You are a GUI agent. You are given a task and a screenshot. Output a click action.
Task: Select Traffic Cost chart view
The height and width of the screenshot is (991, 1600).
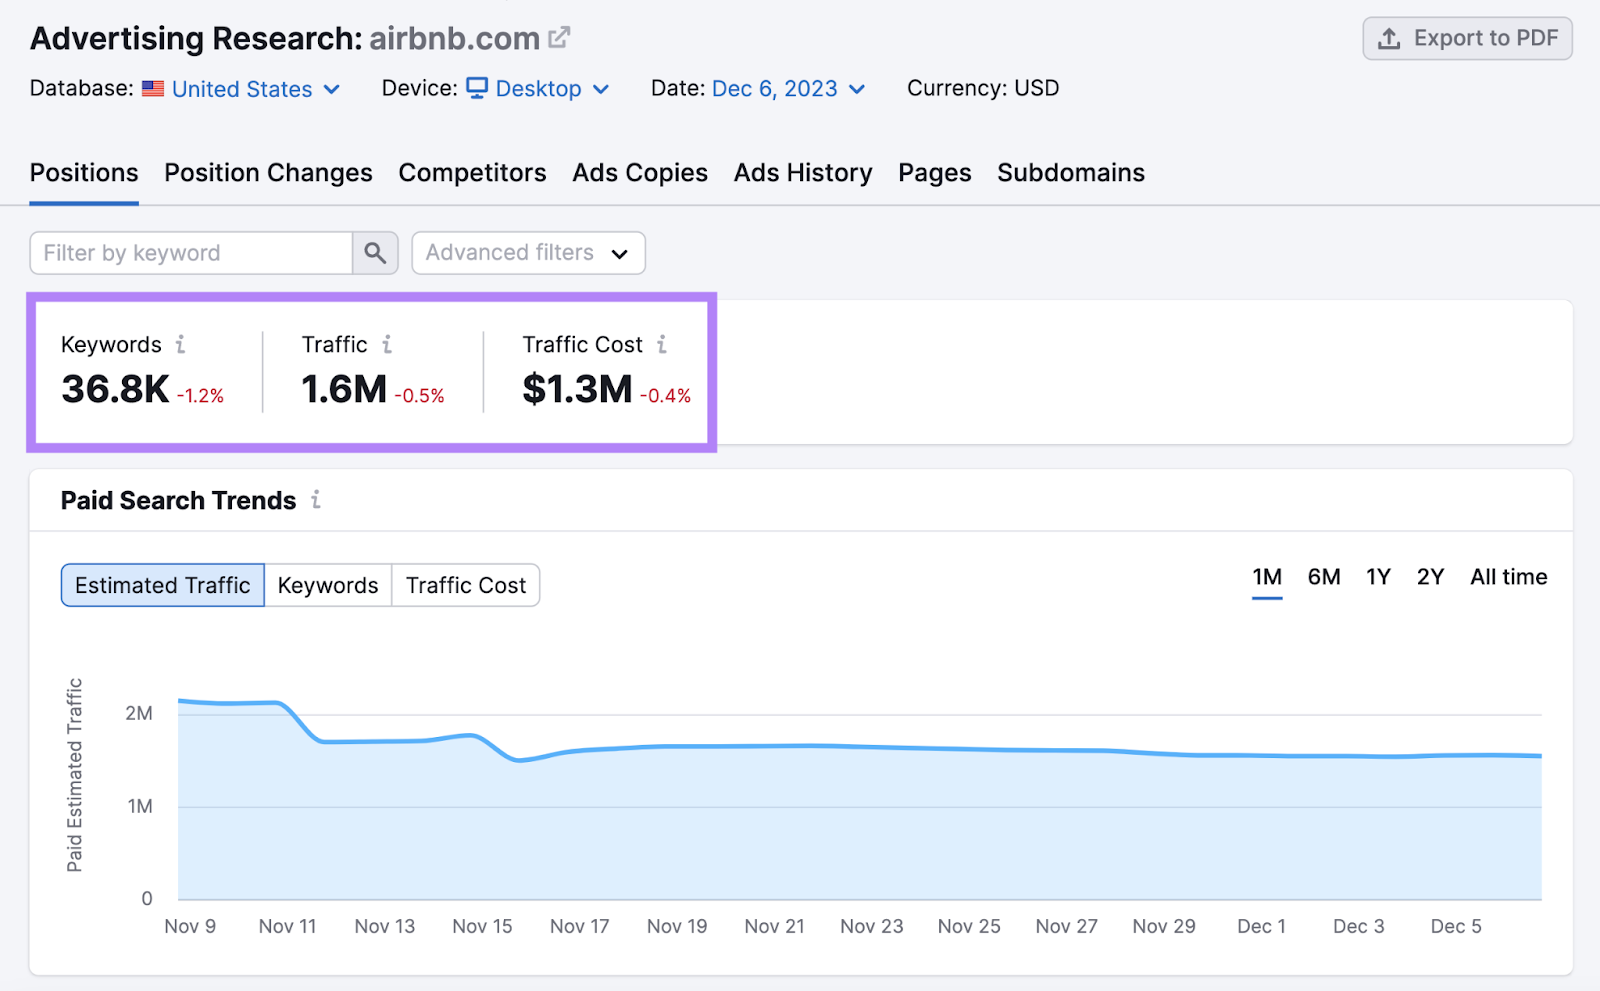point(466,585)
